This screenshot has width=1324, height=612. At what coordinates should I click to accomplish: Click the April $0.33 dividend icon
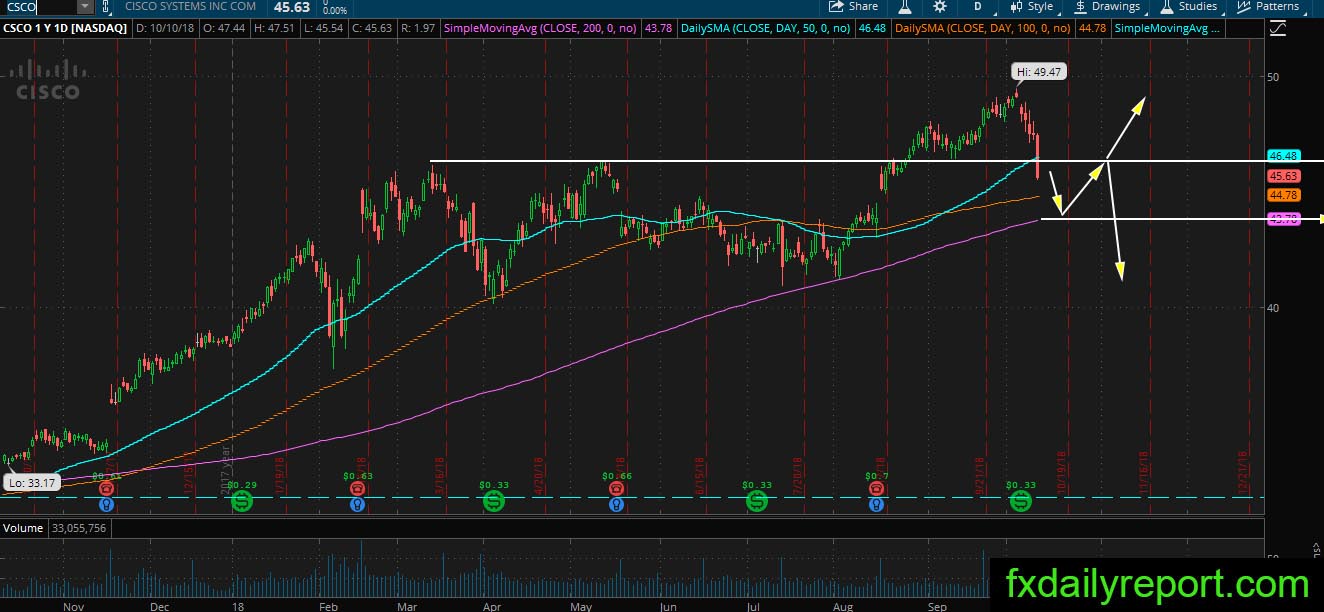(x=494, y=501)
